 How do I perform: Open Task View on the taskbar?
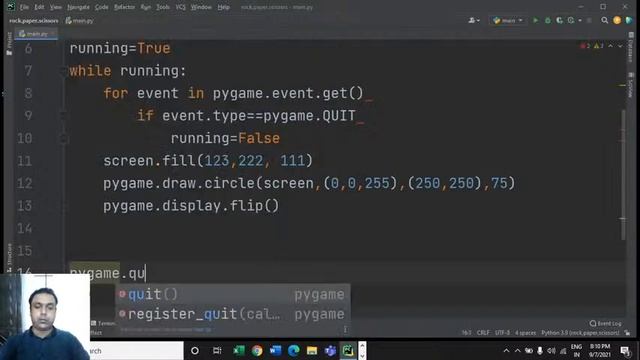pyautogui.click(x=217, y=350)
